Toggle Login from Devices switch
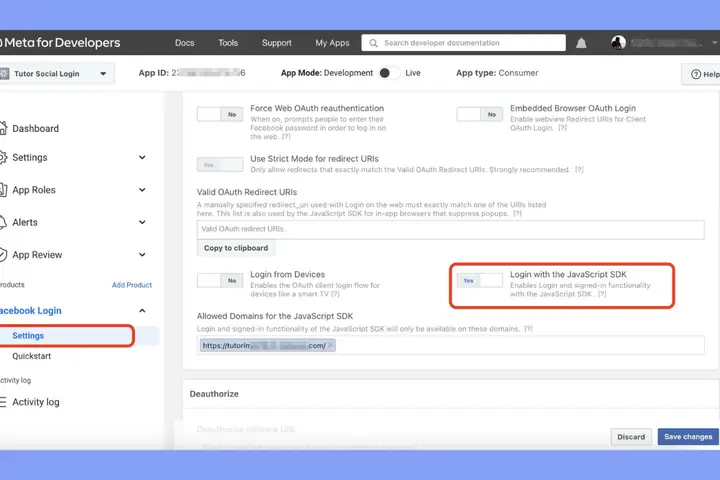 coord(220,281)
